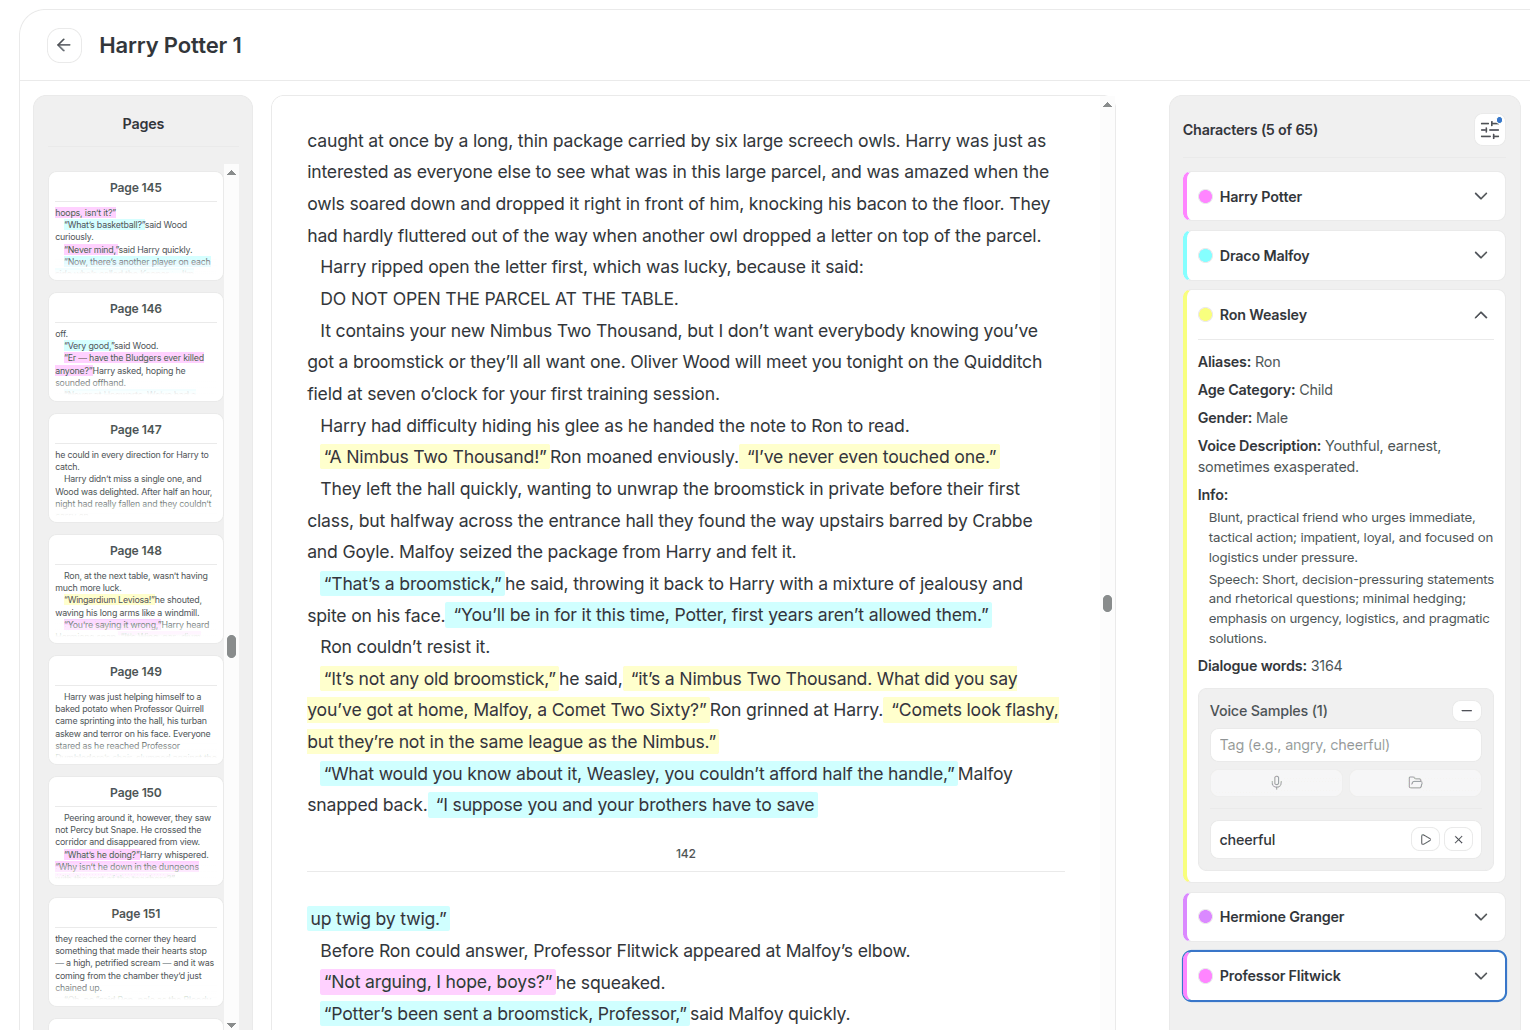Image resolution: width=1530 pixels, height=1030 pixels.
Task: Delete the cheerful voice sample with the X
Action: click(1458, 839)
